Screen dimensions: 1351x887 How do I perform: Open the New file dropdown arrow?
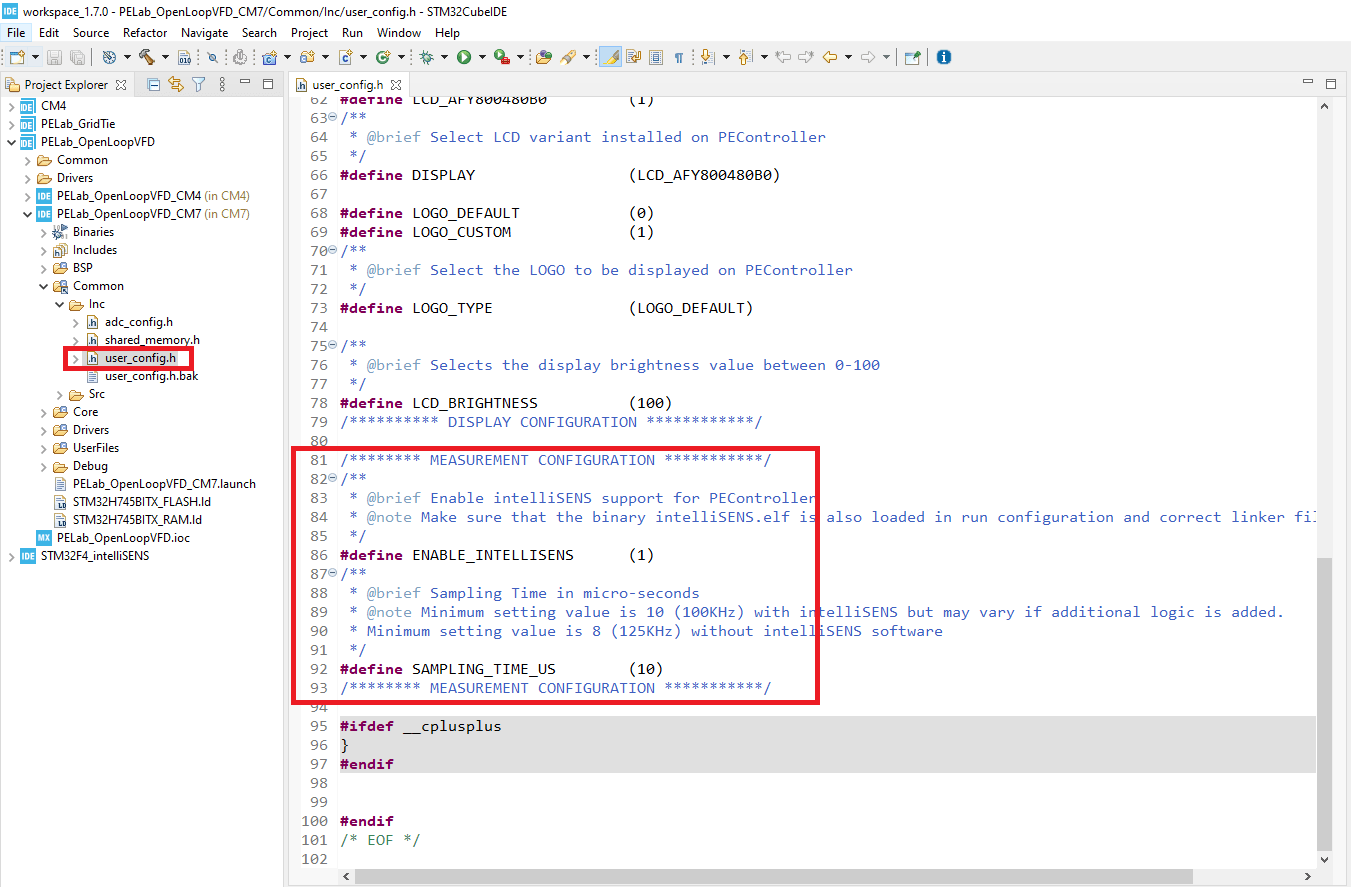[36, 57]
